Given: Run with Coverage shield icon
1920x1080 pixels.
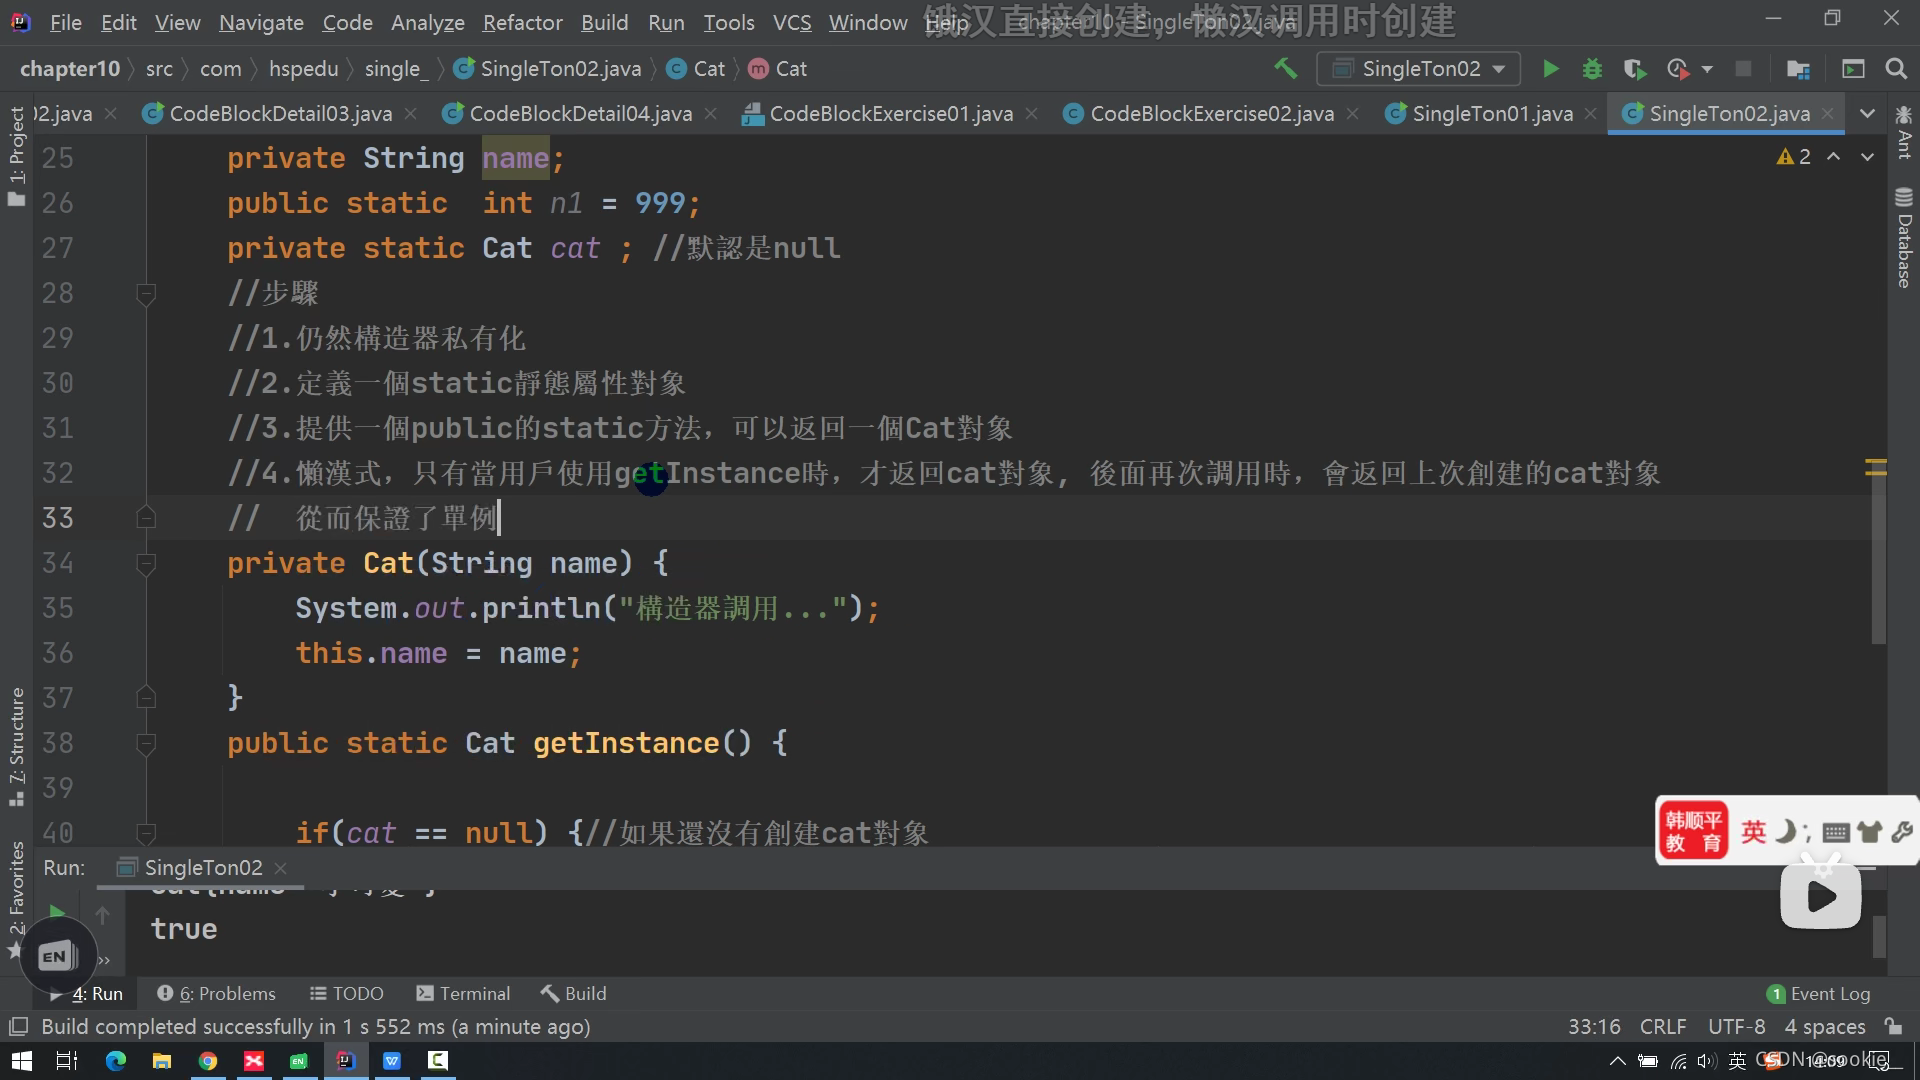Looking at the screenshot, I should pos(1634,69).
